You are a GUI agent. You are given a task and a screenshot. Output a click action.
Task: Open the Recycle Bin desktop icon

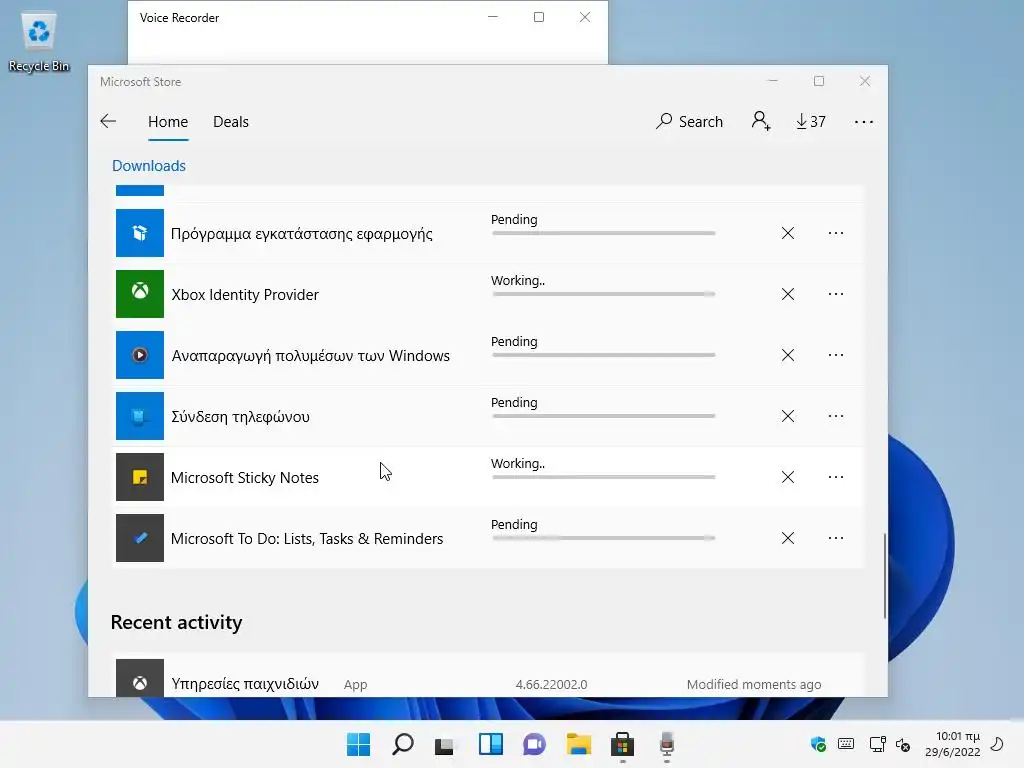pos(39,42)
